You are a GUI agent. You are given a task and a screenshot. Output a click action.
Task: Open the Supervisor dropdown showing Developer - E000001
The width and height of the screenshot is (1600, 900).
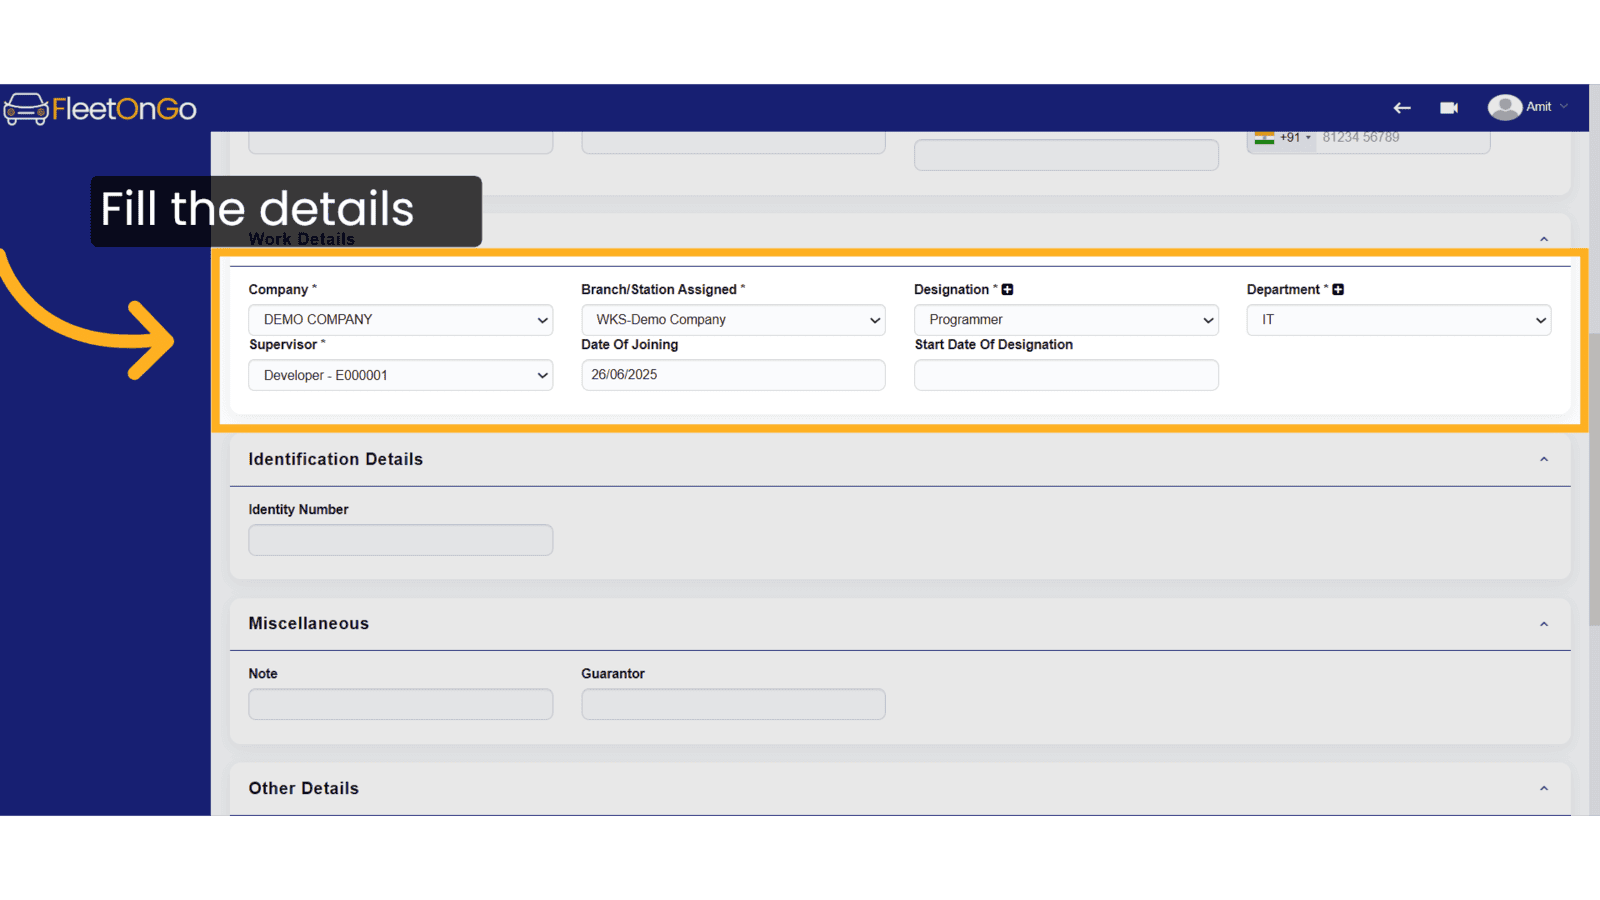point(400,375)
